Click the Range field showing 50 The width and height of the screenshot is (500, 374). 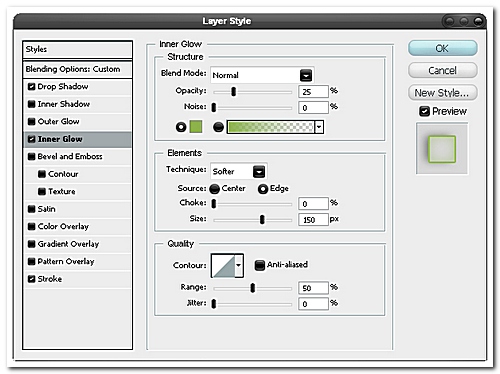coord(313,288)
